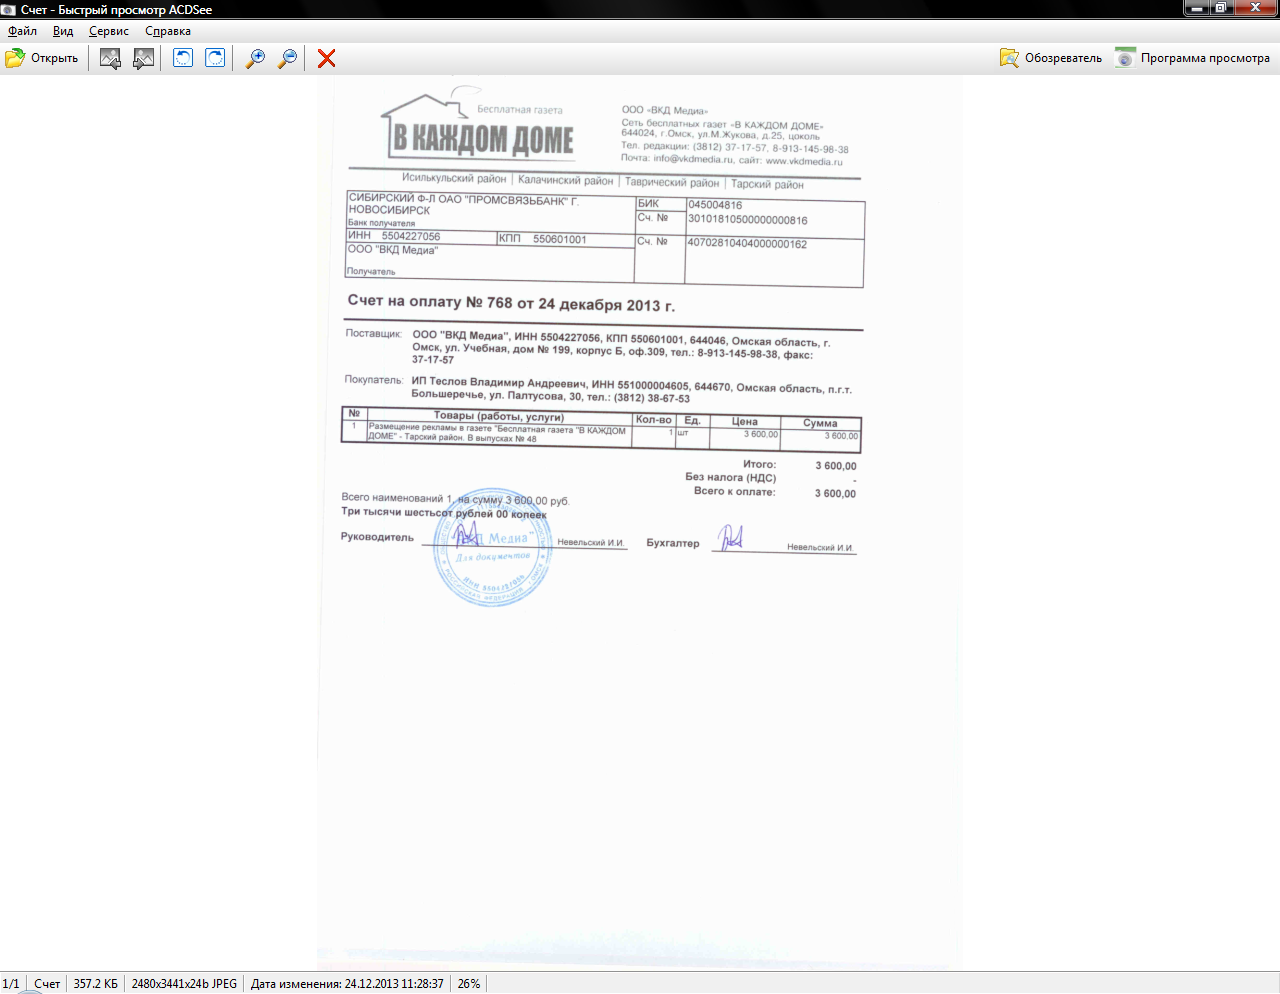Screen dimensions: 1280x994
Task: Open the Сервис menu
Action: click(109, 31)
